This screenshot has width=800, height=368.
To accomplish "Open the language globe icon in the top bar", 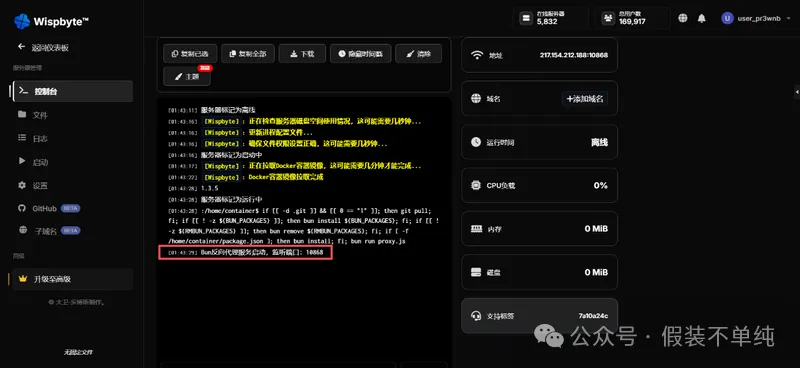I will pos(683,18).
